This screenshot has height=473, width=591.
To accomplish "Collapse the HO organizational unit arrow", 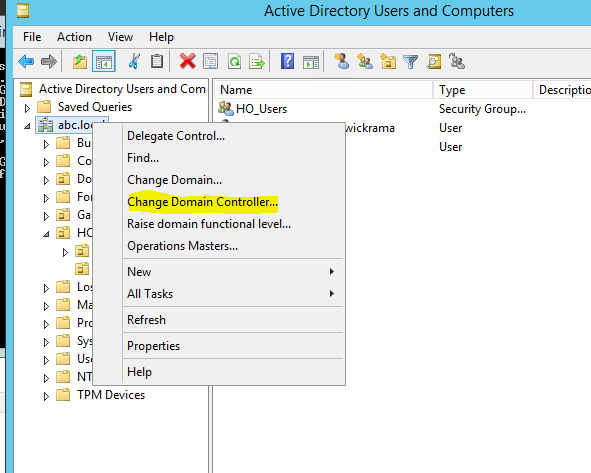I will tap(46, 234).
